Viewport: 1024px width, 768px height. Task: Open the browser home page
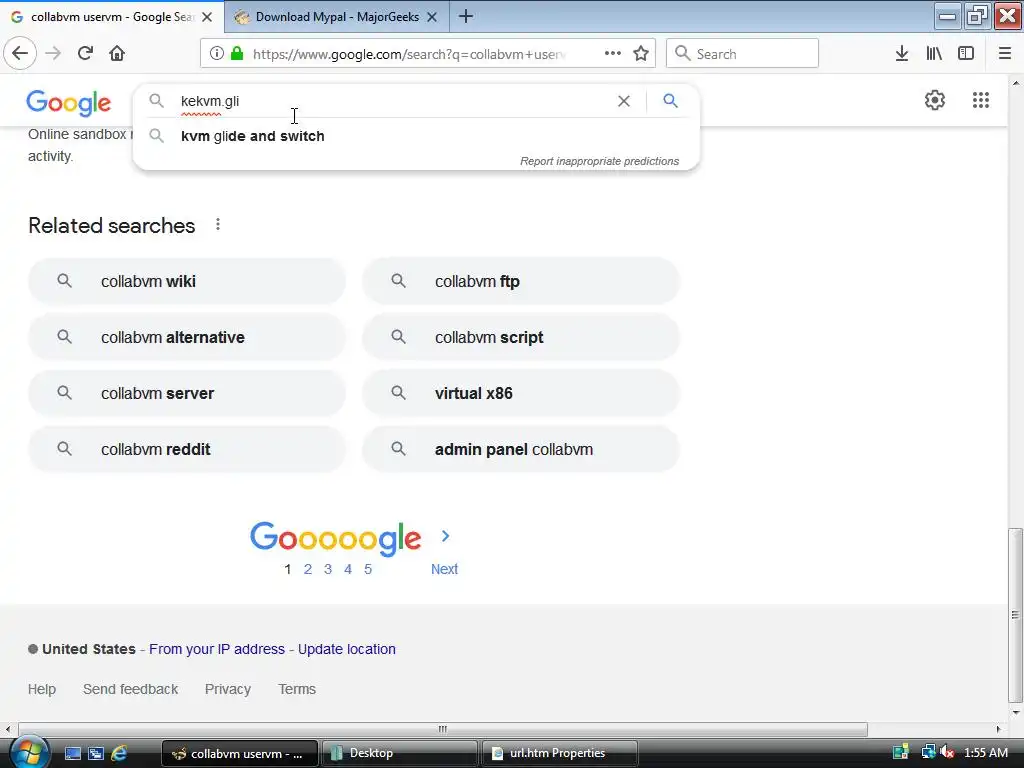[117, 54]
